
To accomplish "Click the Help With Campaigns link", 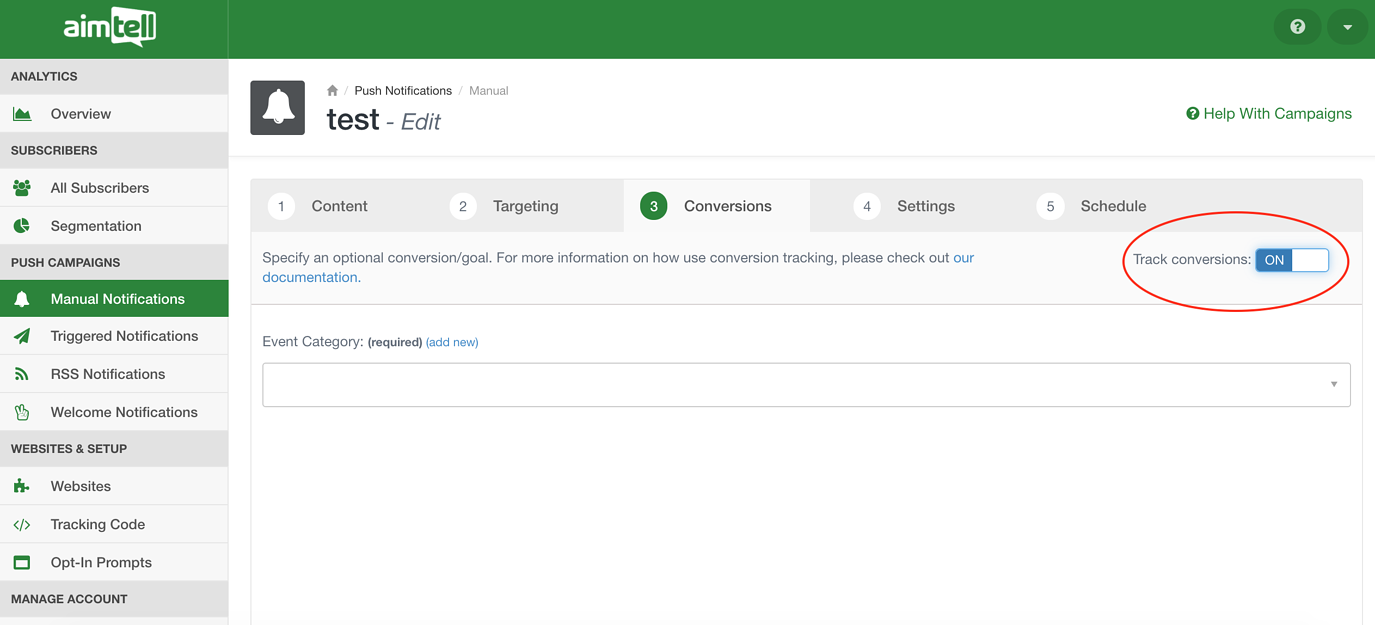I will tap(1268, 113).
